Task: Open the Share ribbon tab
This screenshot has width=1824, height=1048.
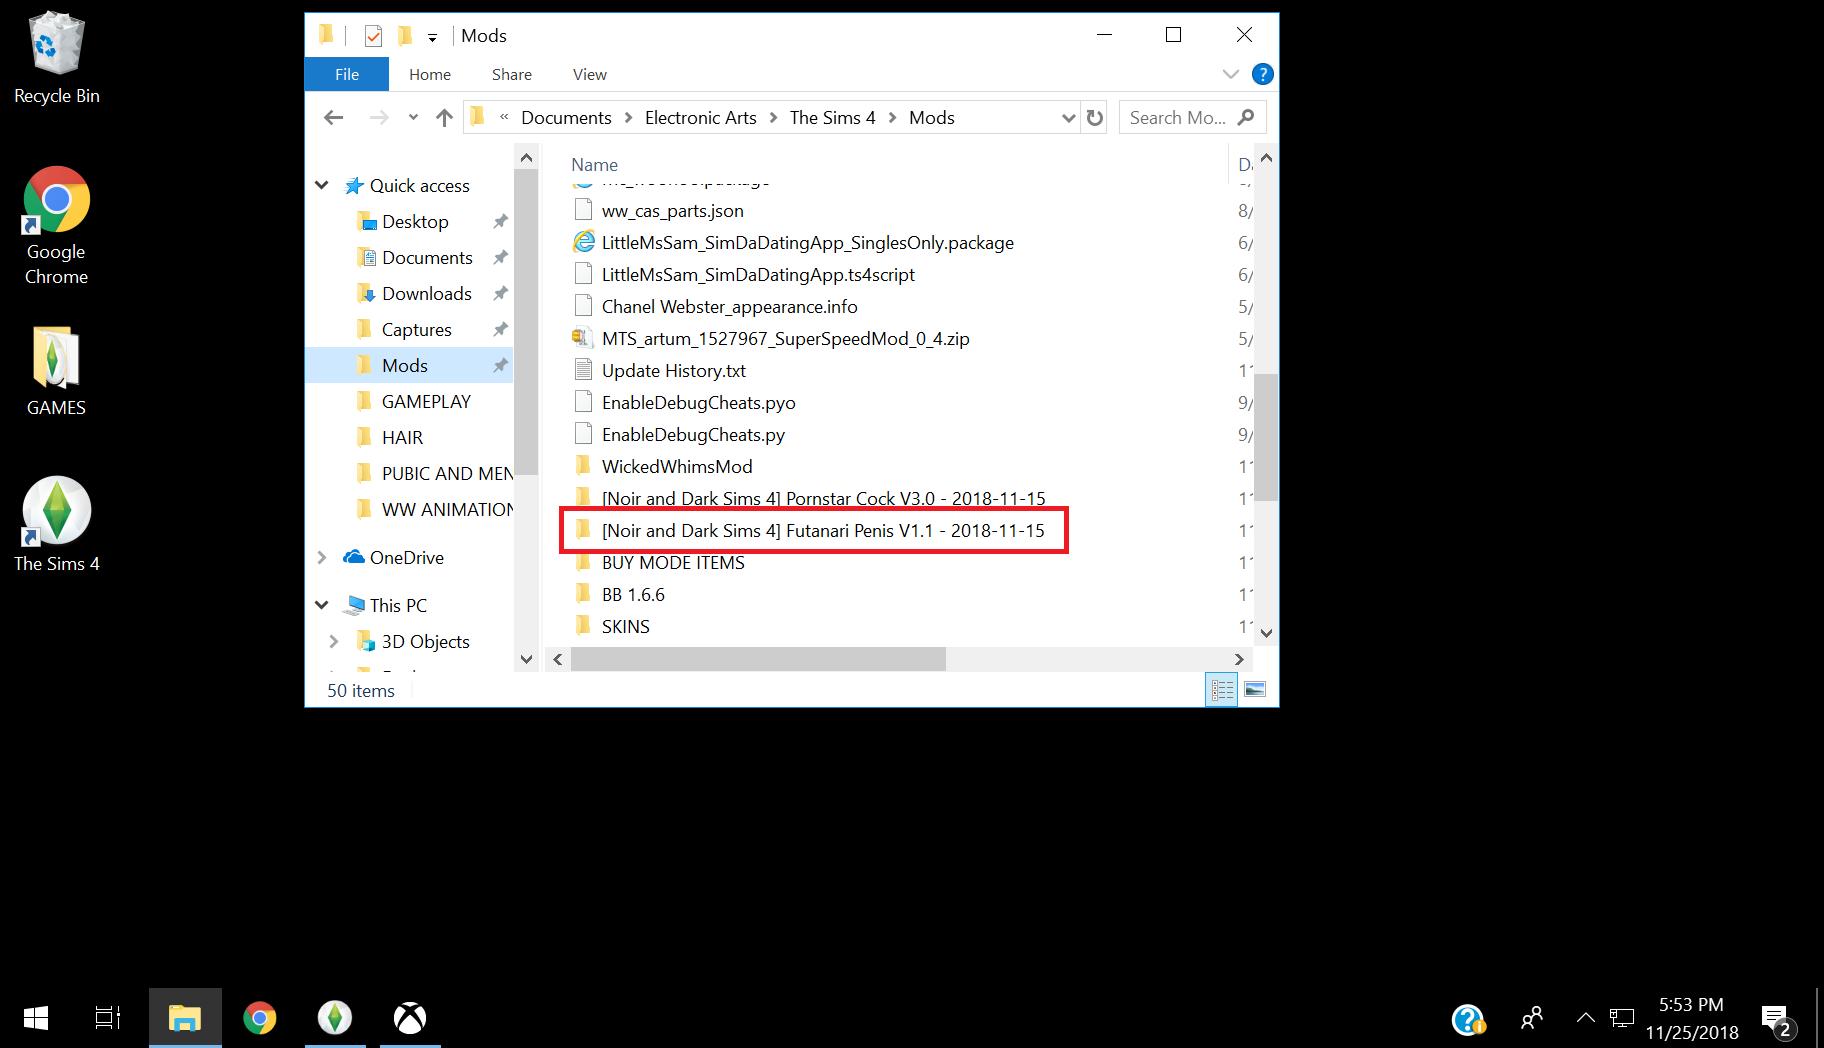Action: point(512,74)
